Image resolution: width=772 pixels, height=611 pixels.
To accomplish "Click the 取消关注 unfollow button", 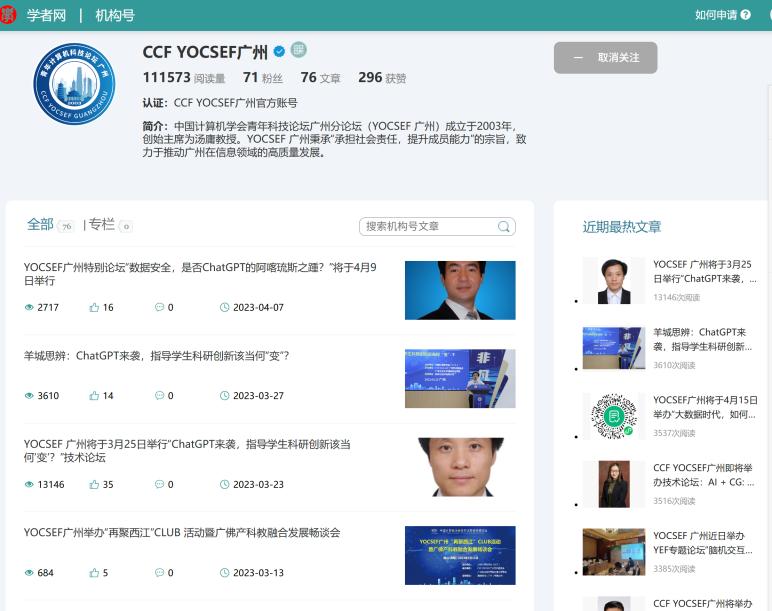I will [x=605, y=58].
